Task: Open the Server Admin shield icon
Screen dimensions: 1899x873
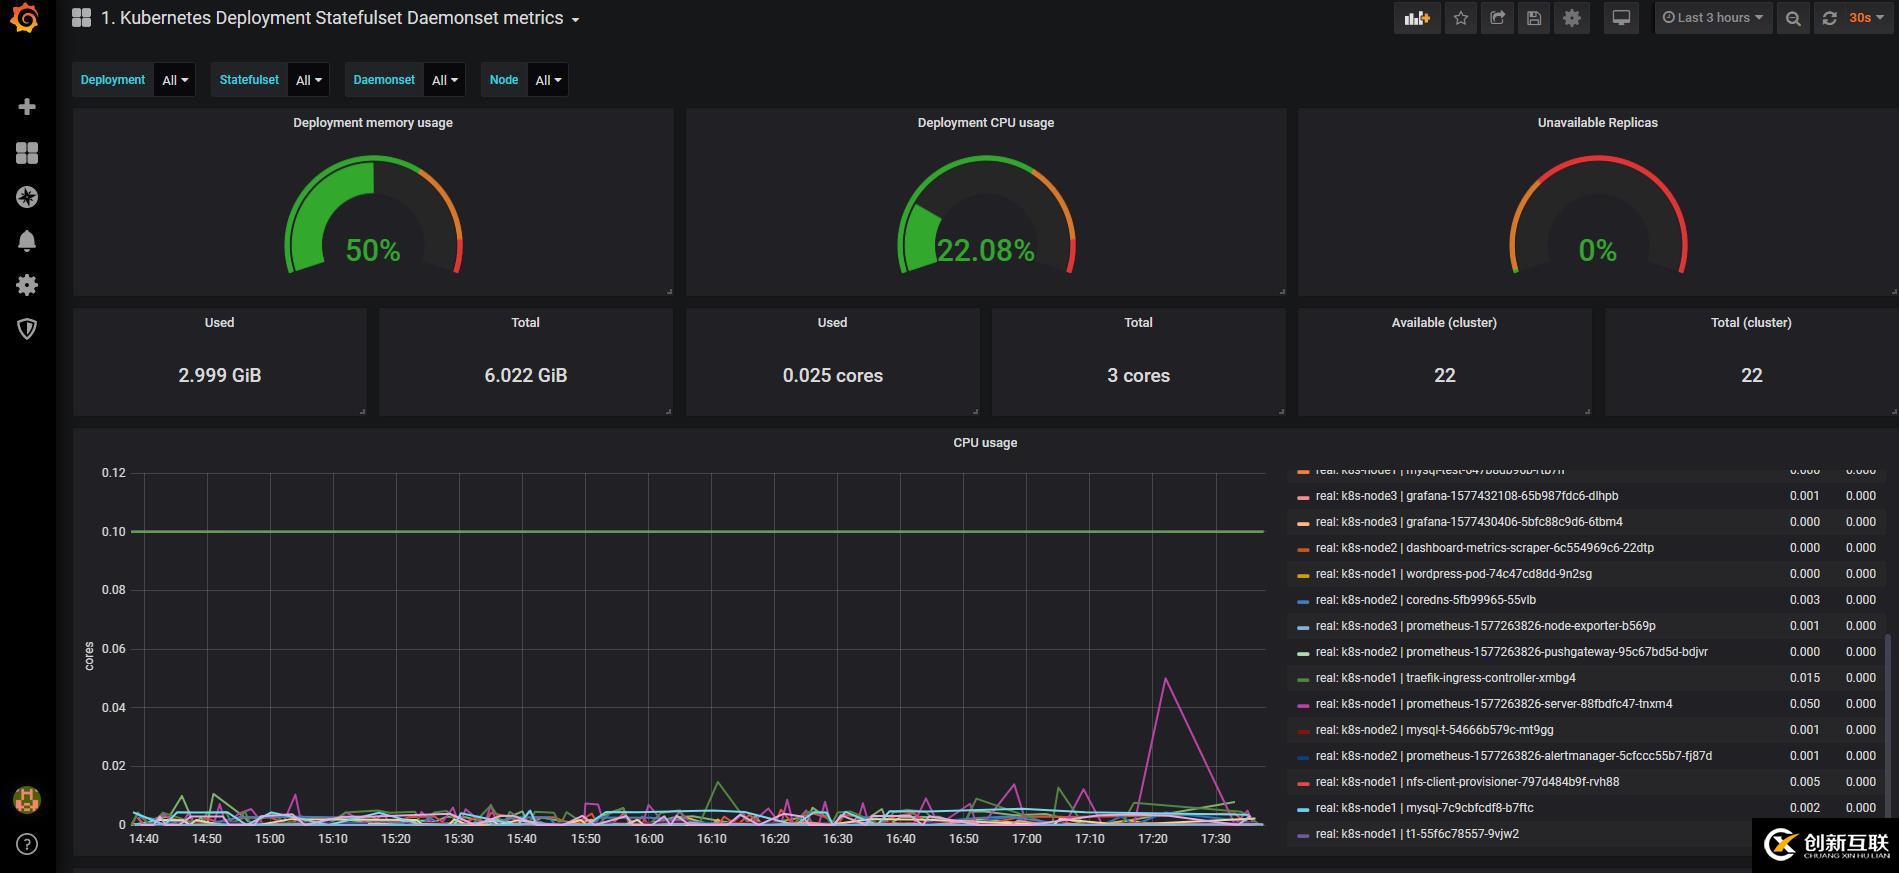Action: coord(27,329)
